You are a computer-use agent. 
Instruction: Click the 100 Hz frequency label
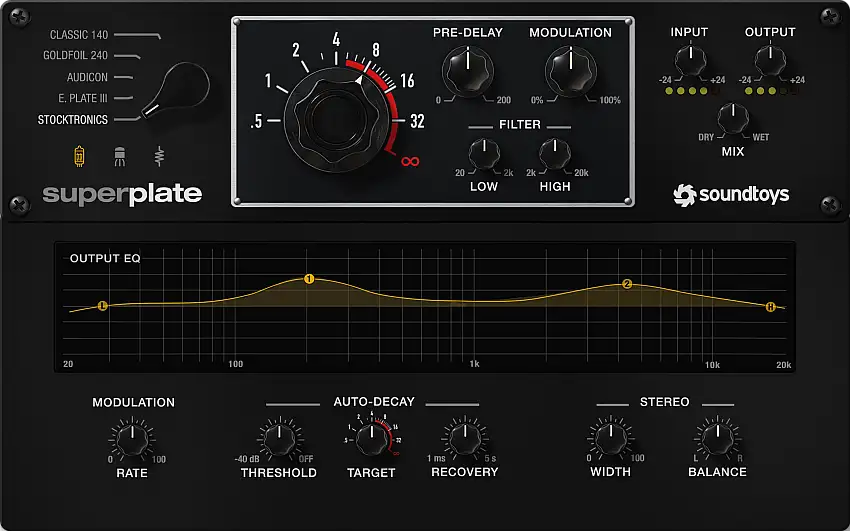click(236, 364)
